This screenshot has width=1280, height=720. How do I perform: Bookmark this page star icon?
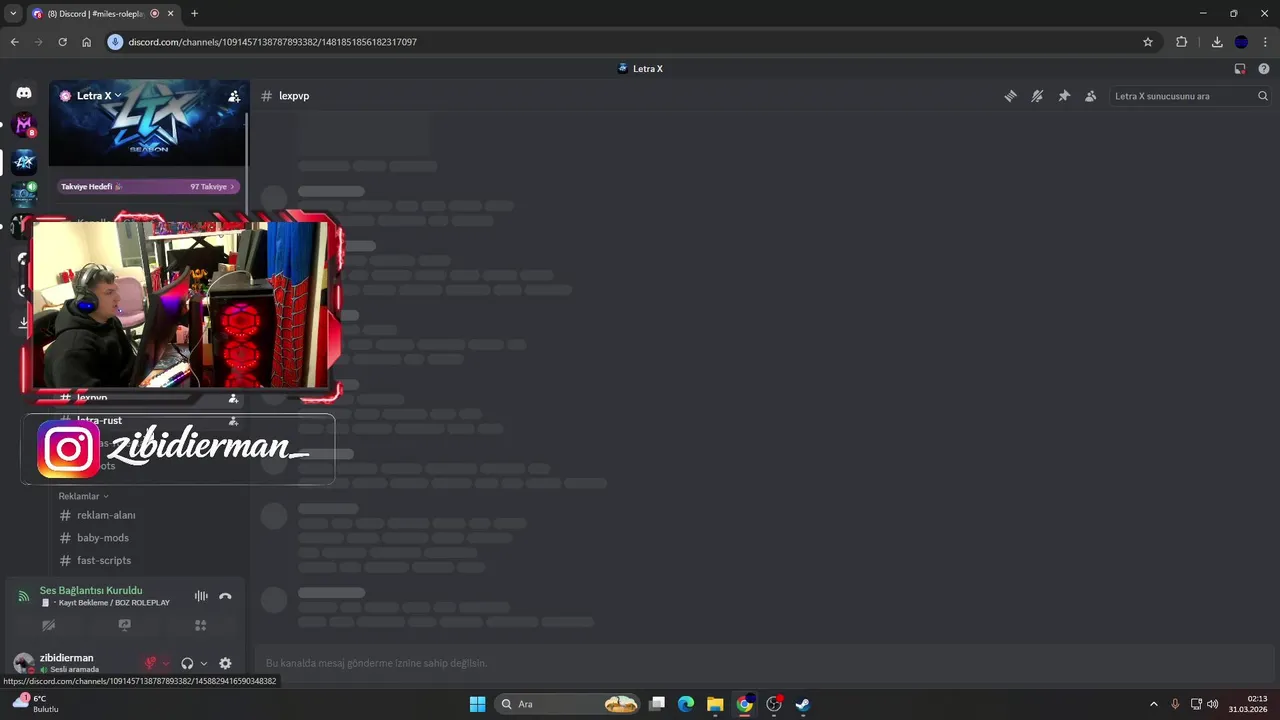1148,42
